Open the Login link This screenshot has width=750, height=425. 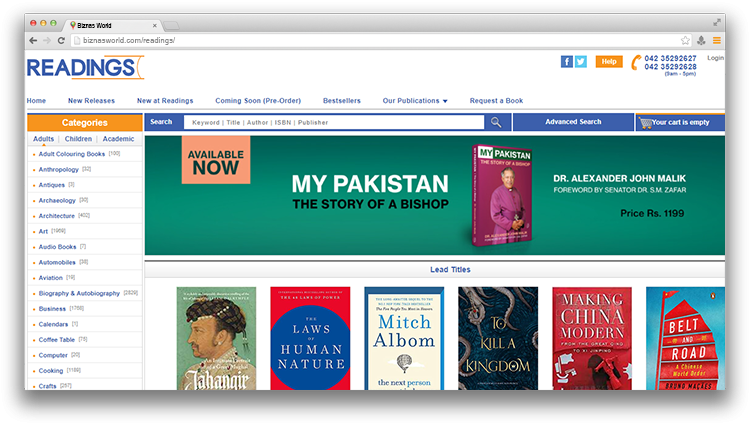click(x=715, y=58)
